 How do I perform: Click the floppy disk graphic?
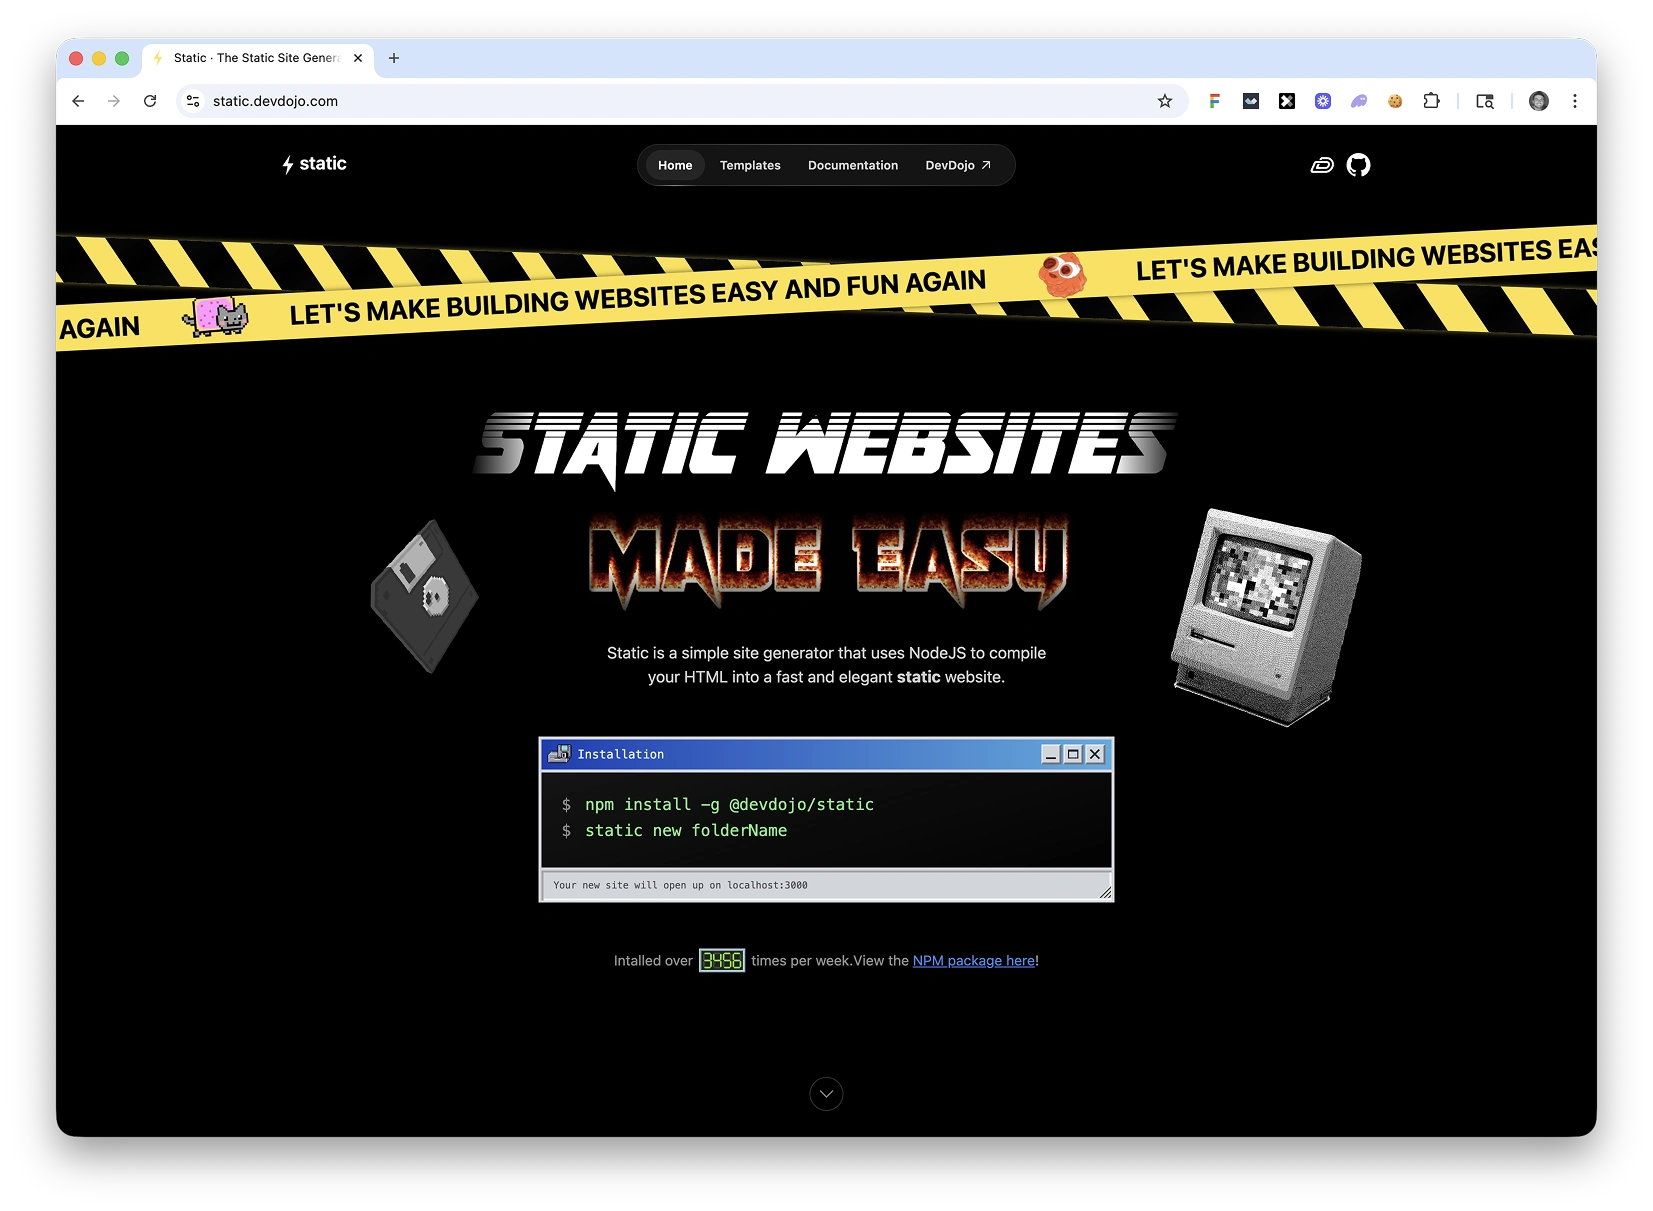tap(424, 596)
